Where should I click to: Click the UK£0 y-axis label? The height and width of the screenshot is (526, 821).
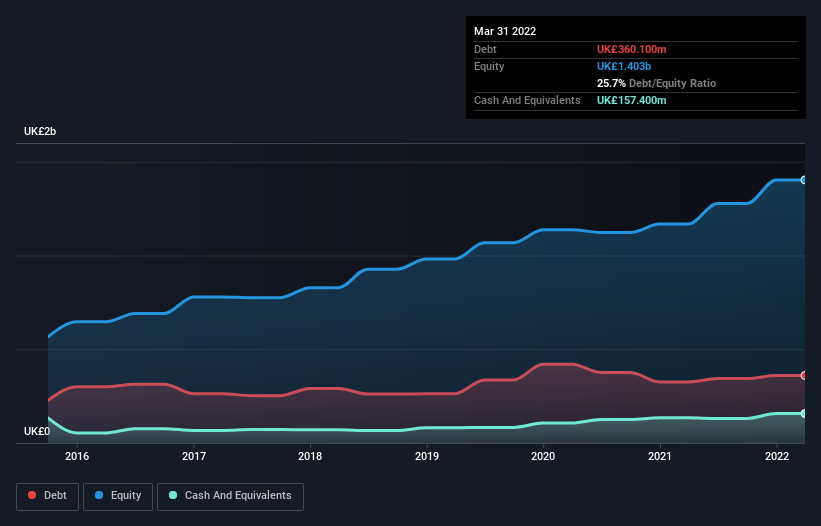pyautogui.click(x=37, y=431)
